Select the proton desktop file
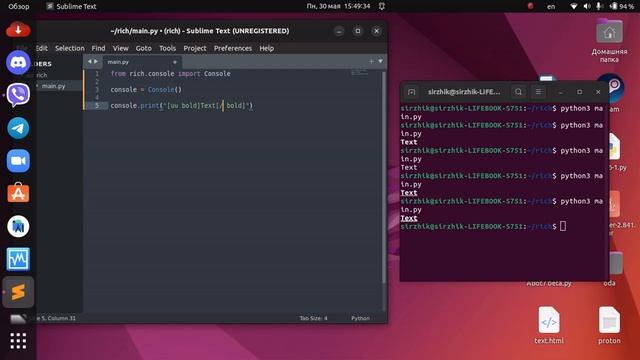Screen dimensions: 640x360 609,325
